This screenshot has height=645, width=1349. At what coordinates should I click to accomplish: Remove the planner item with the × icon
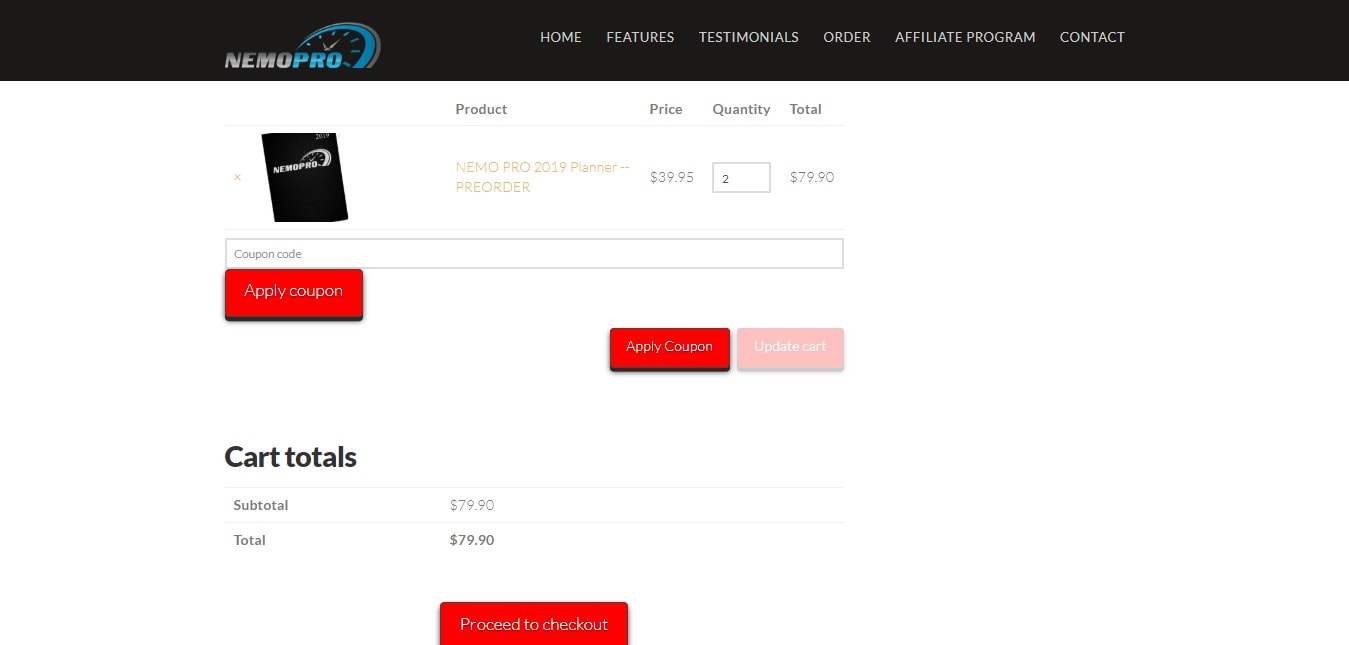tap(237, 177)
